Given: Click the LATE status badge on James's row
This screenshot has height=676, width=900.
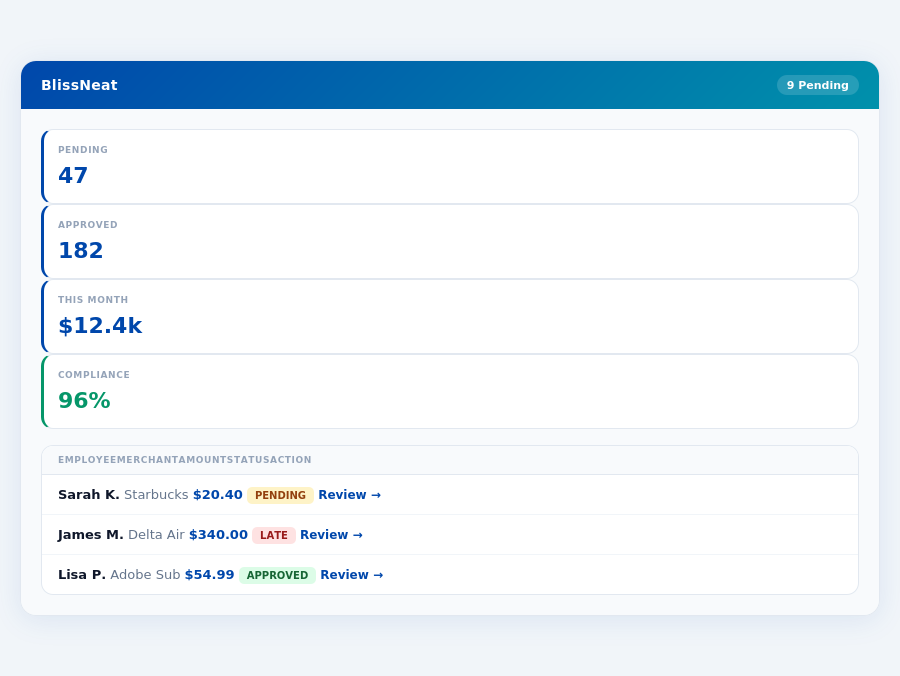Looking at the screenshot, I should click(273, 535).
